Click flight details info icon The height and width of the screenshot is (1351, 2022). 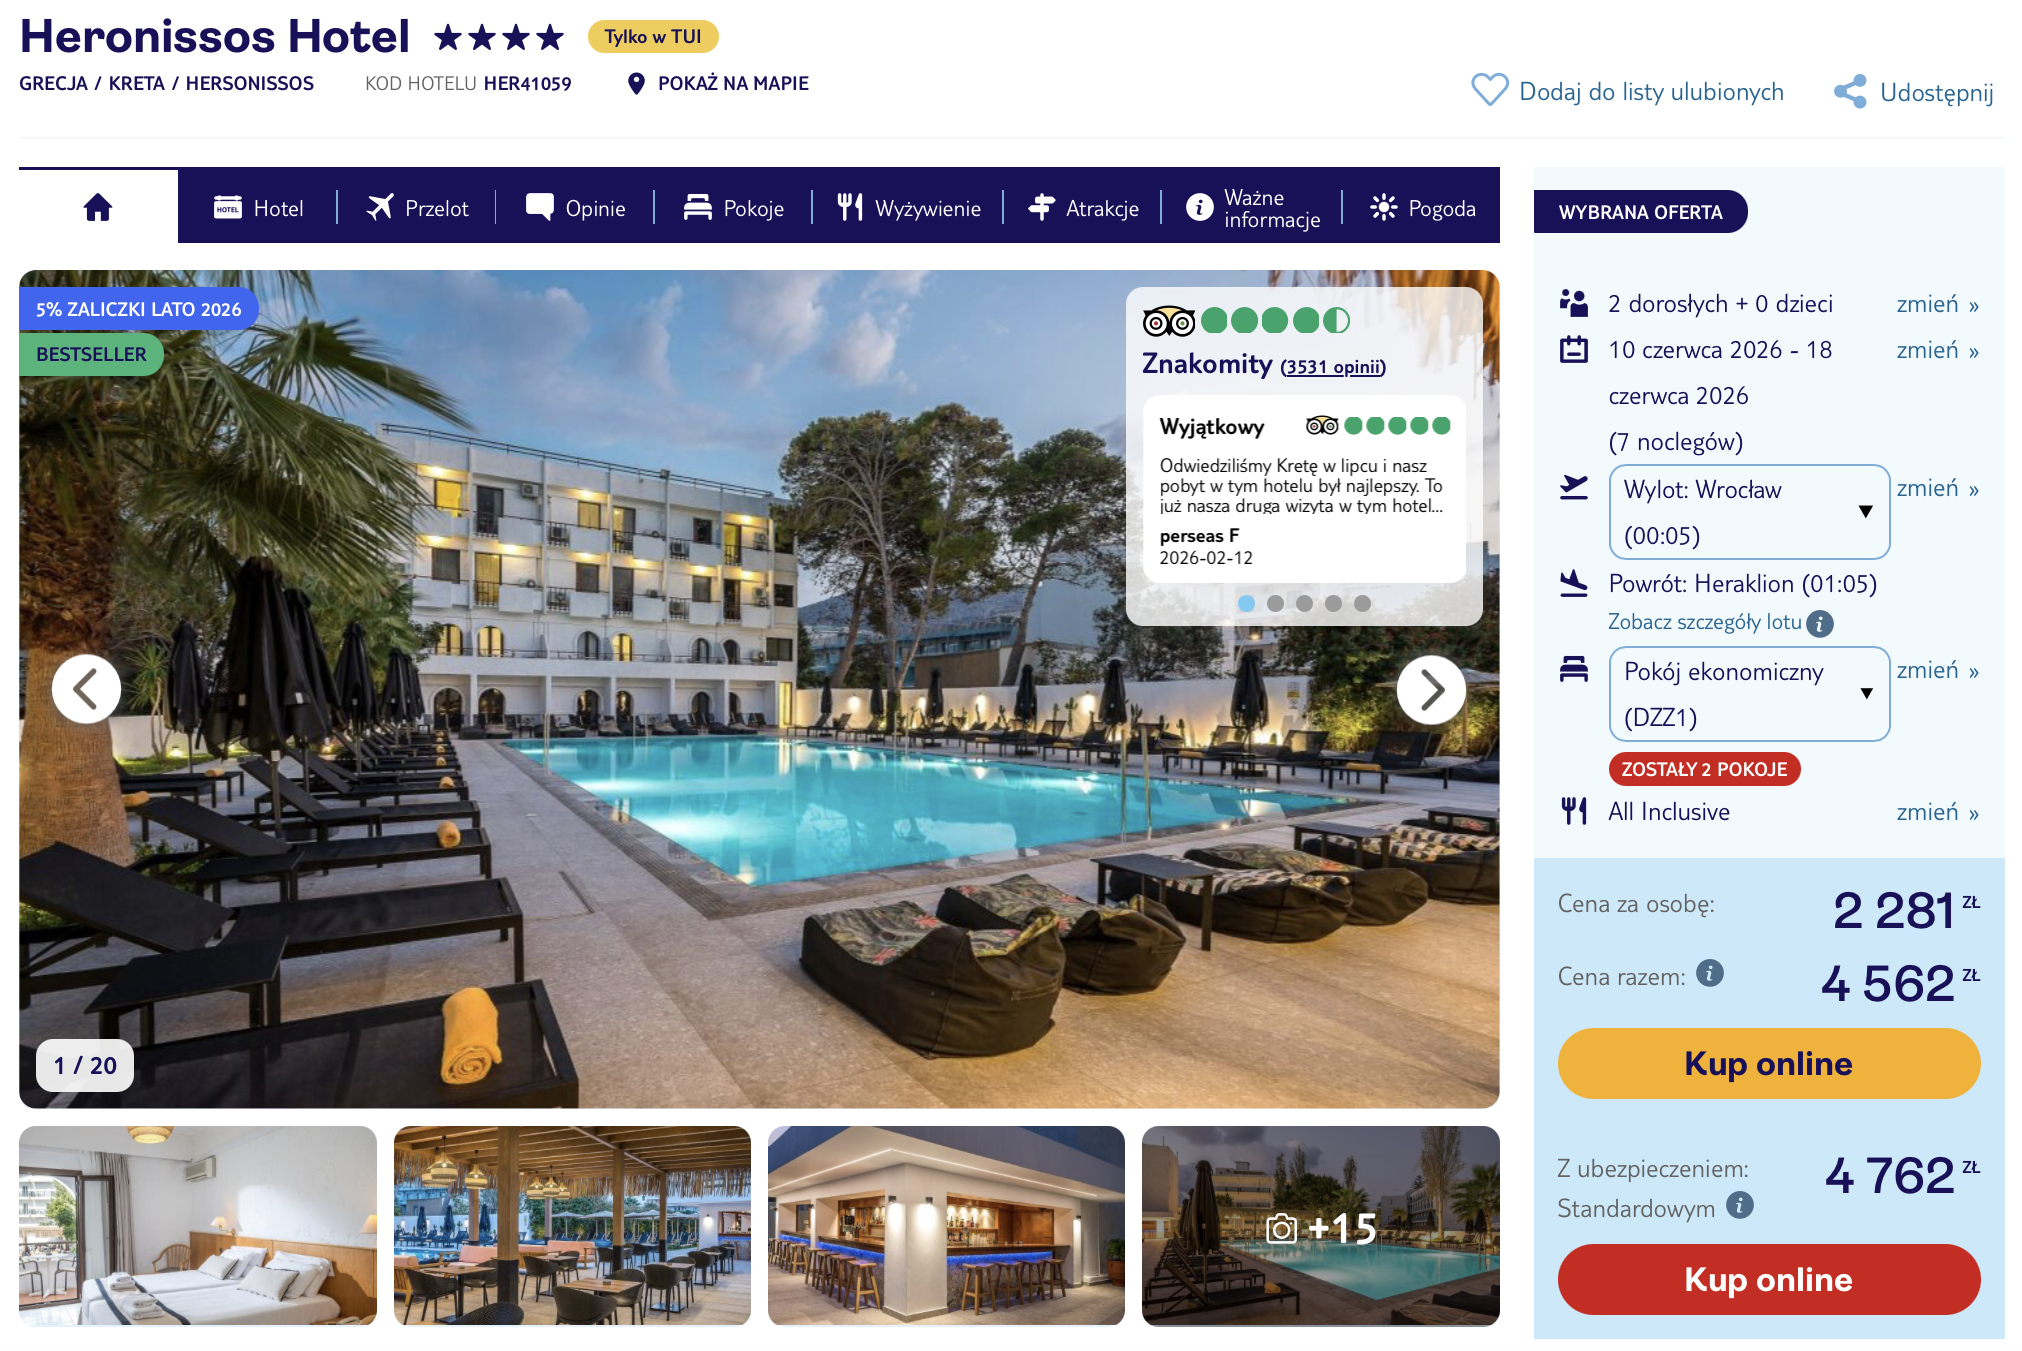(x=1820, y=623)
